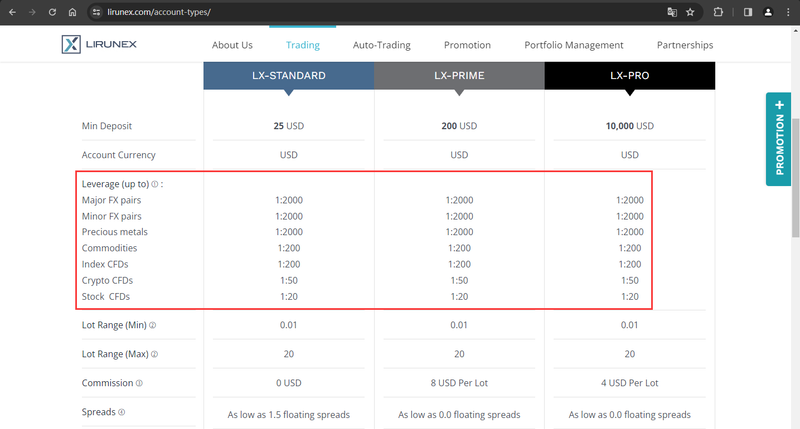Open the Promotion nav menu

(467, 45)
